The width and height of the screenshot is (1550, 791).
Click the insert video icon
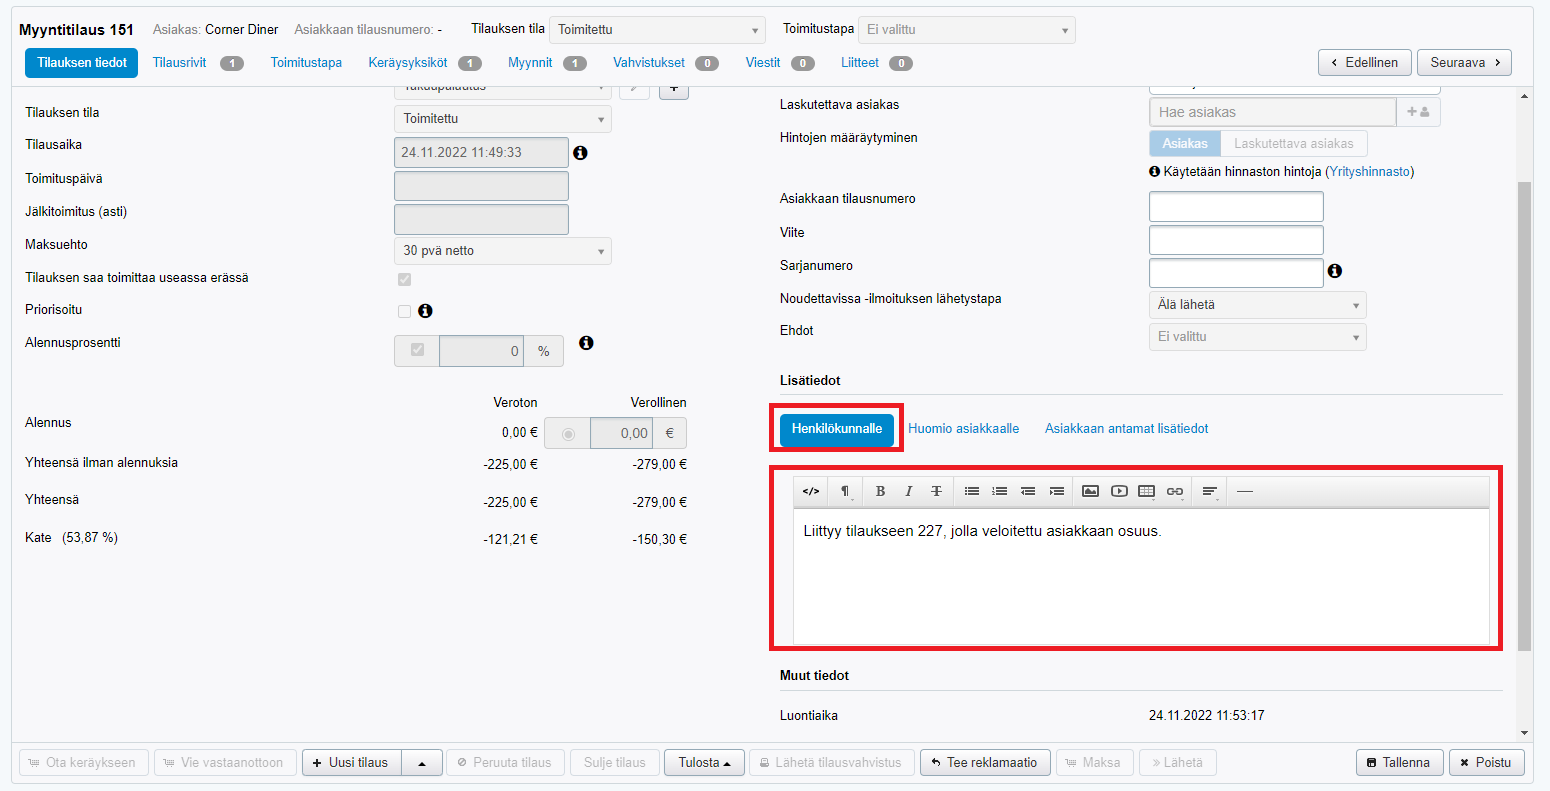pyautogui.click(x=1118, y=491)
